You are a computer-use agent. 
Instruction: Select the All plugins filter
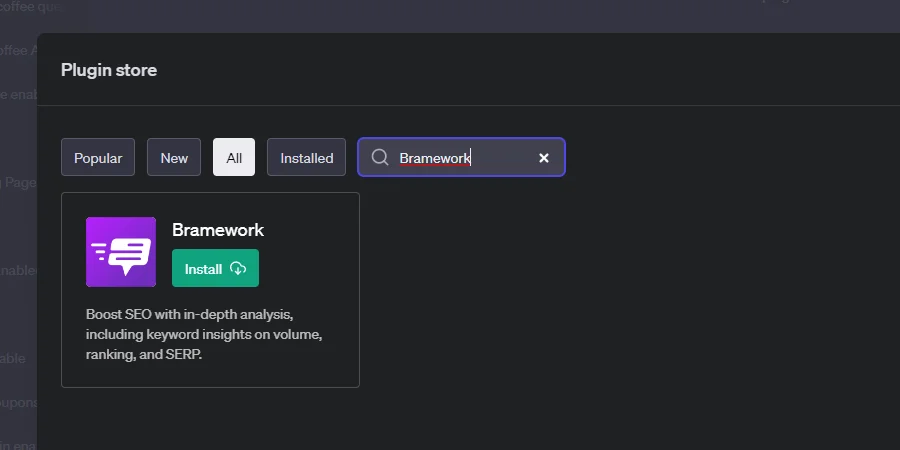coord(234,157)
